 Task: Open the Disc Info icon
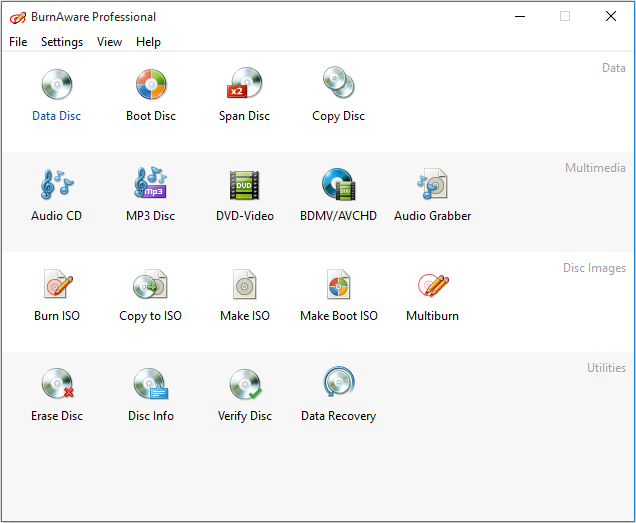pyautogui.click(x=151, y=384)
